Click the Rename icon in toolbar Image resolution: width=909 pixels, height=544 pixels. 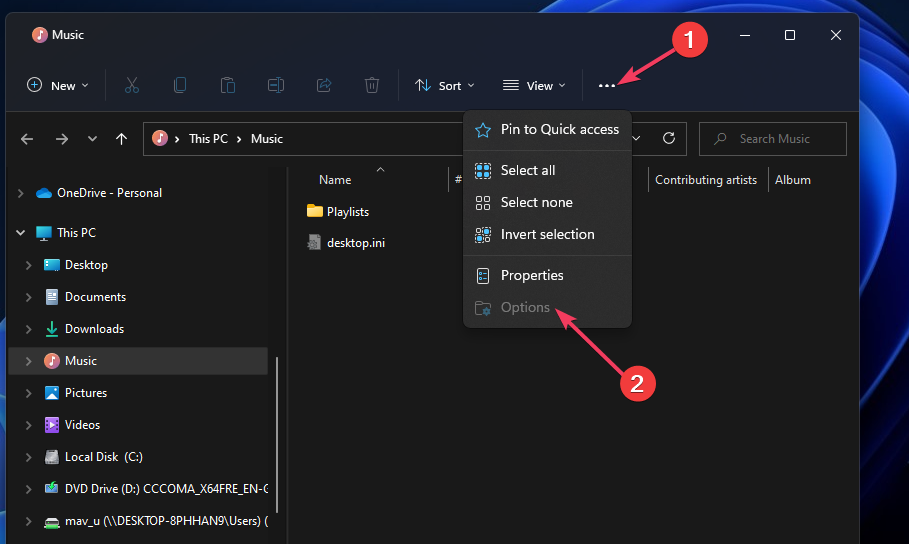(x=276, y=85)
